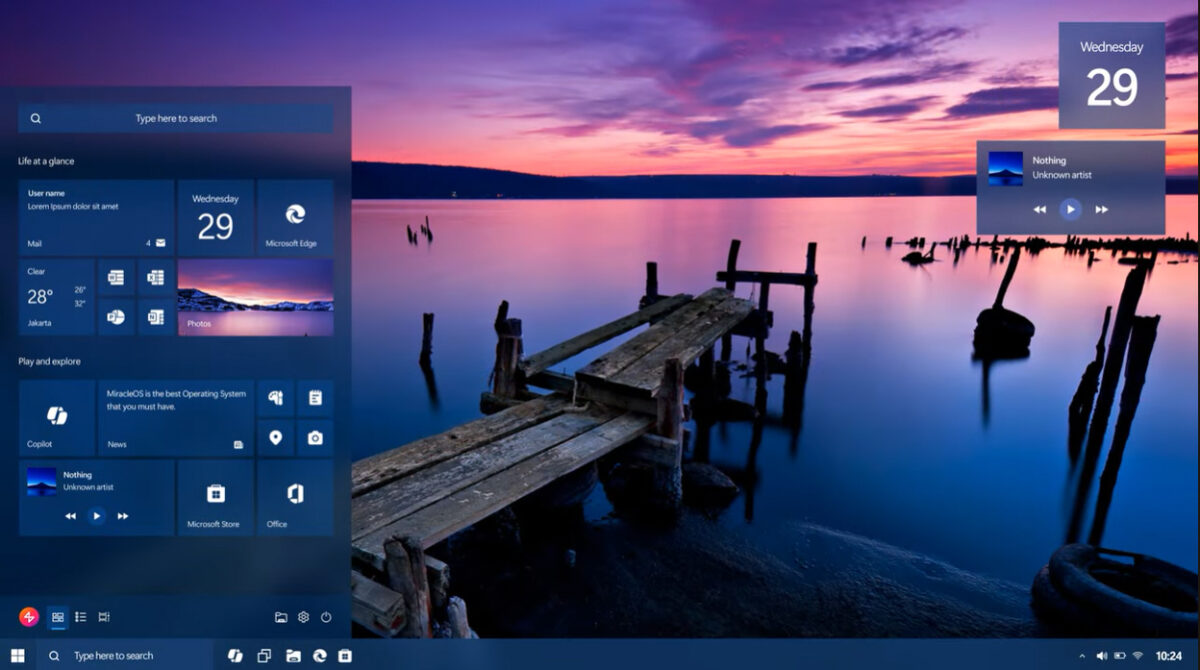The width and height of the screenshot is (1200, 670).
Task: Toggle the volume icon in the system tray
Action: [1101, 656]
